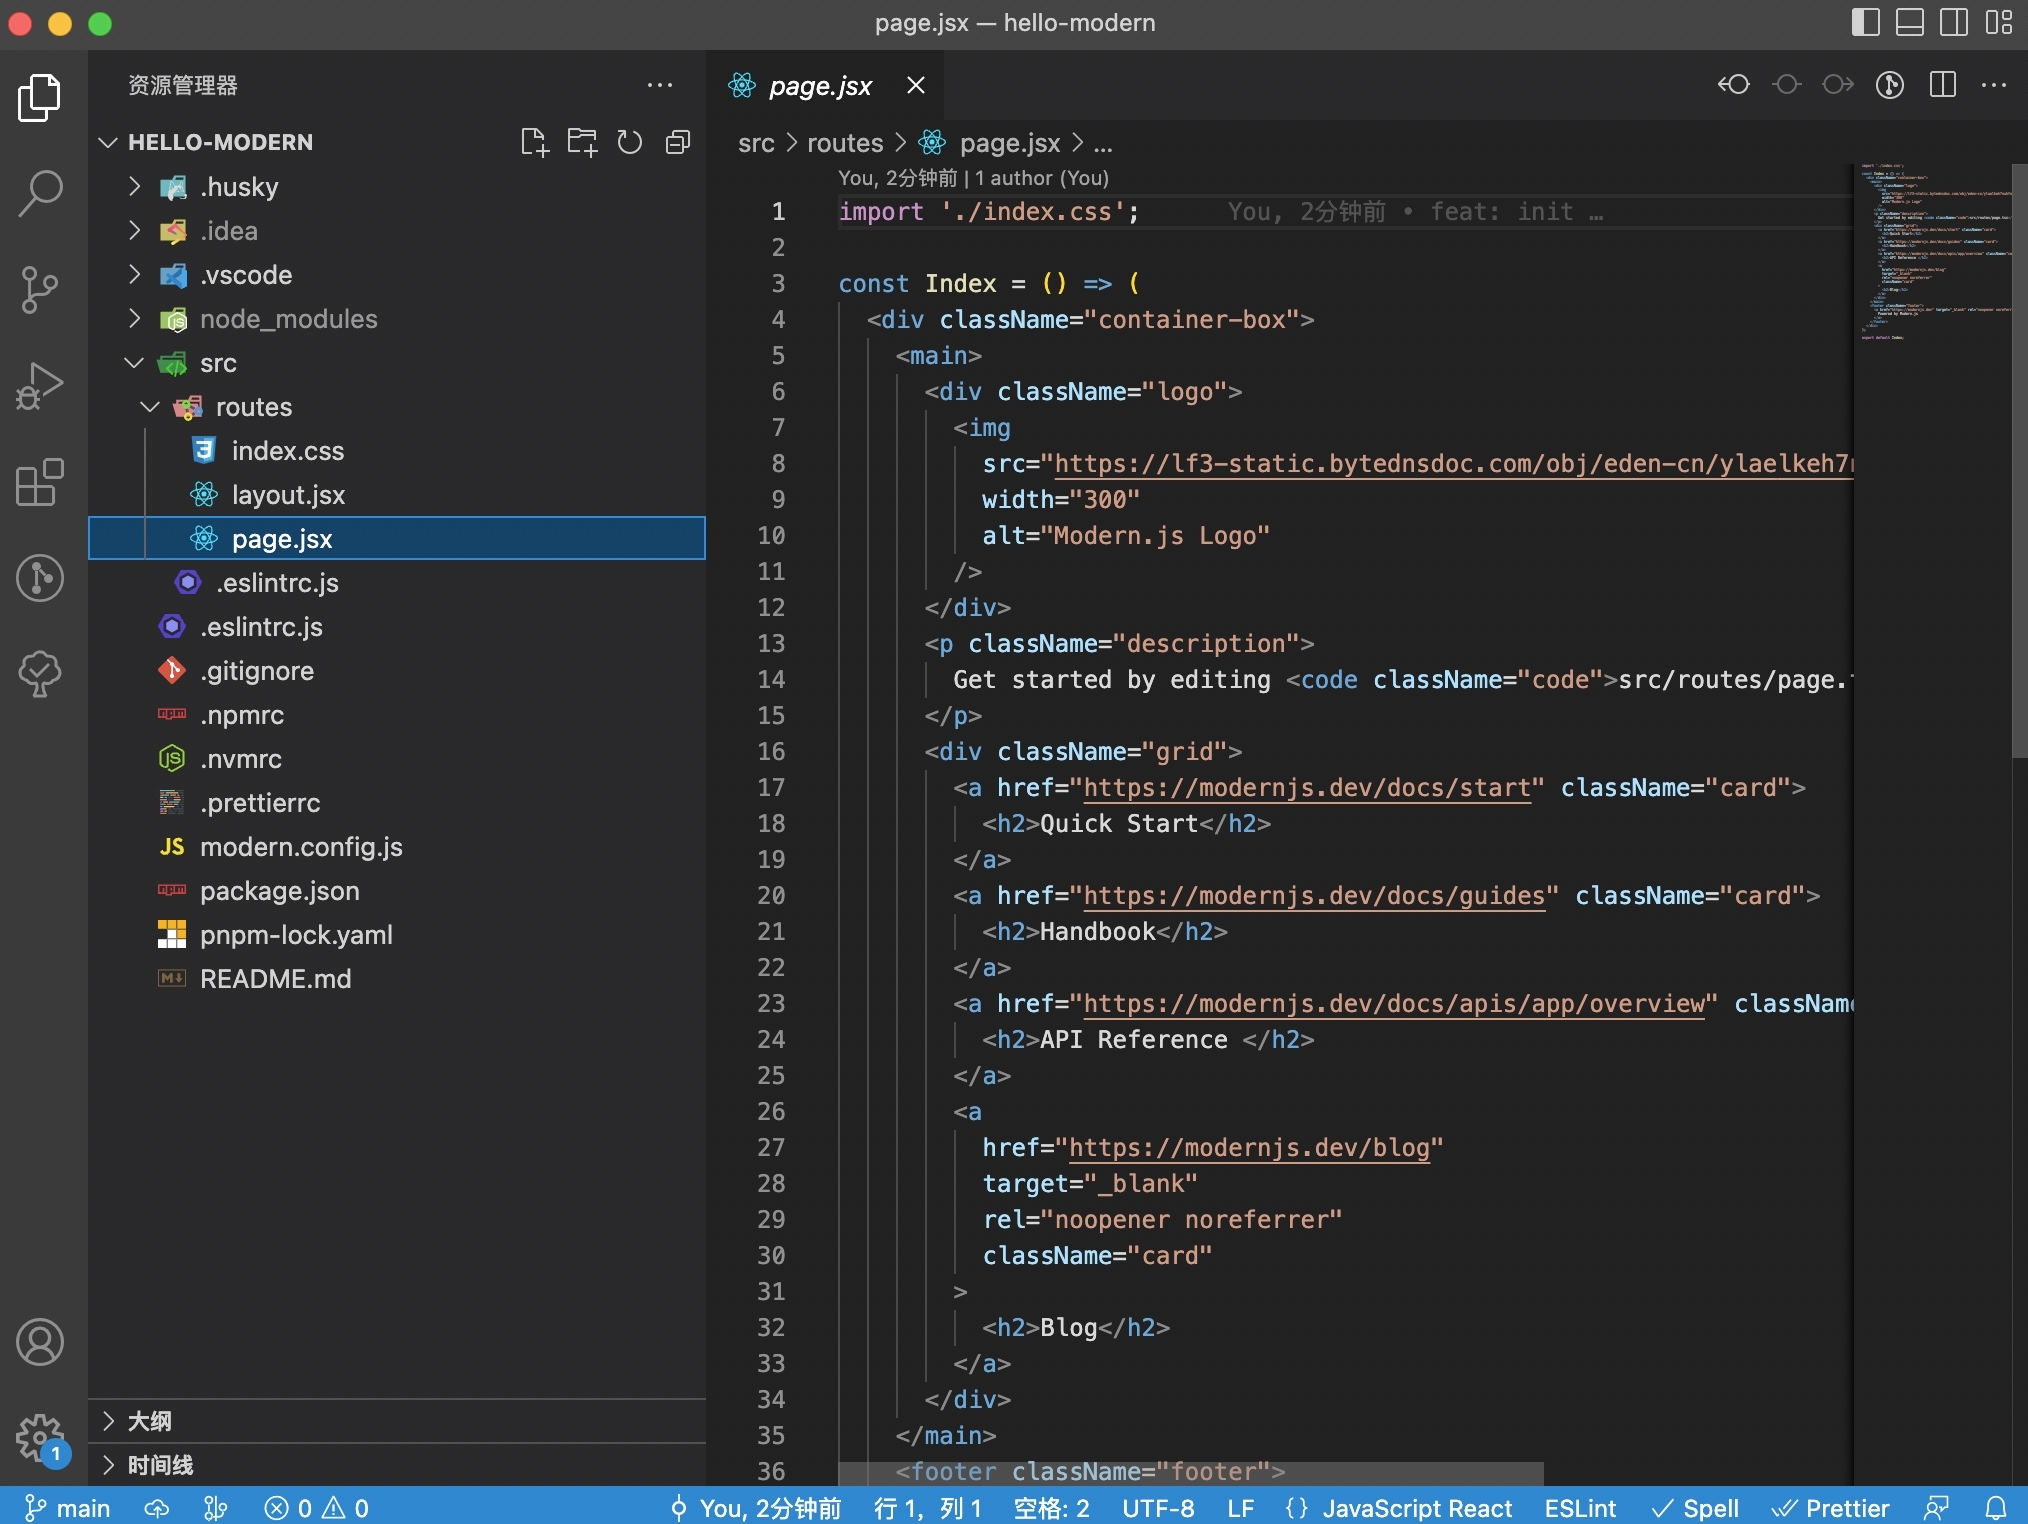Go to line via 行 1, 列 1
2028x1524 pixels.
coord(927,1508)
